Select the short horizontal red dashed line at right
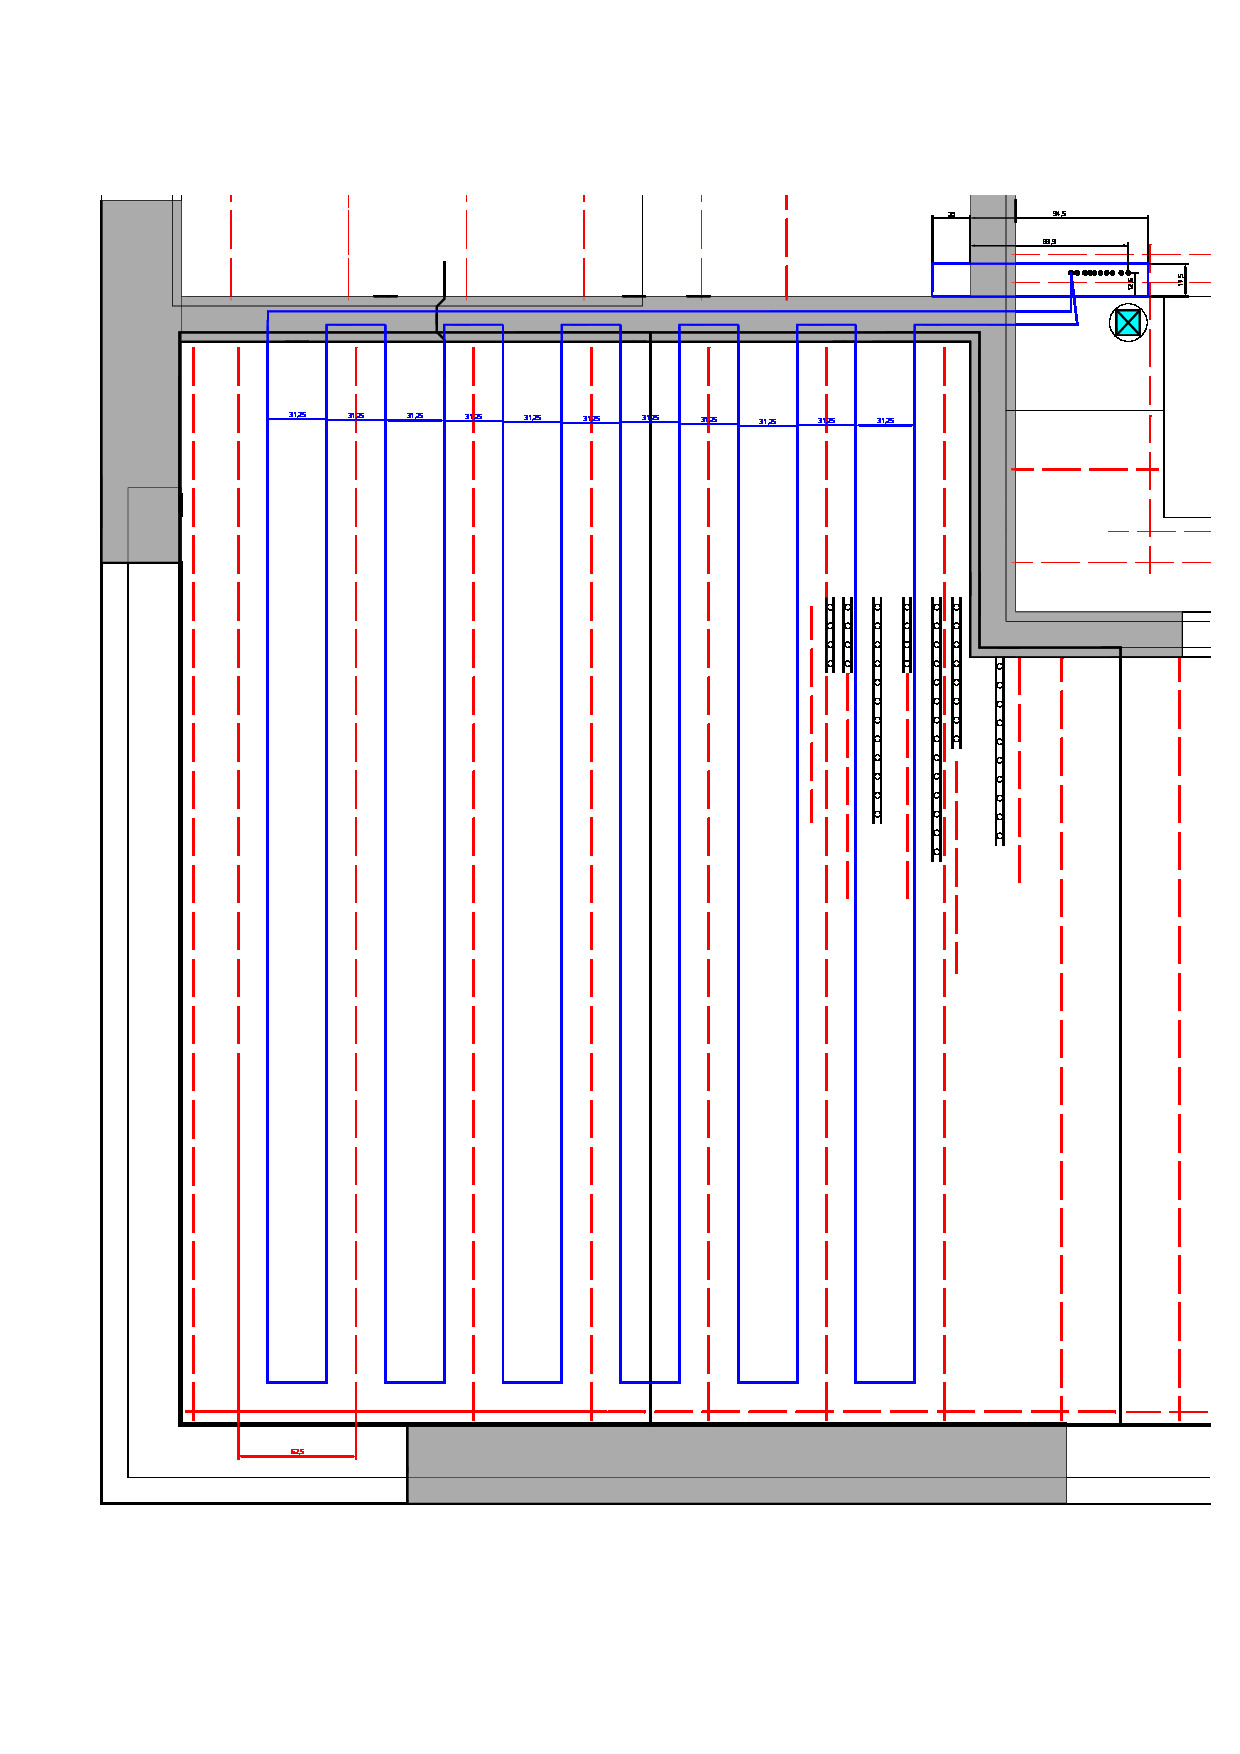 pyautogui.click(x=1085, y=469)
